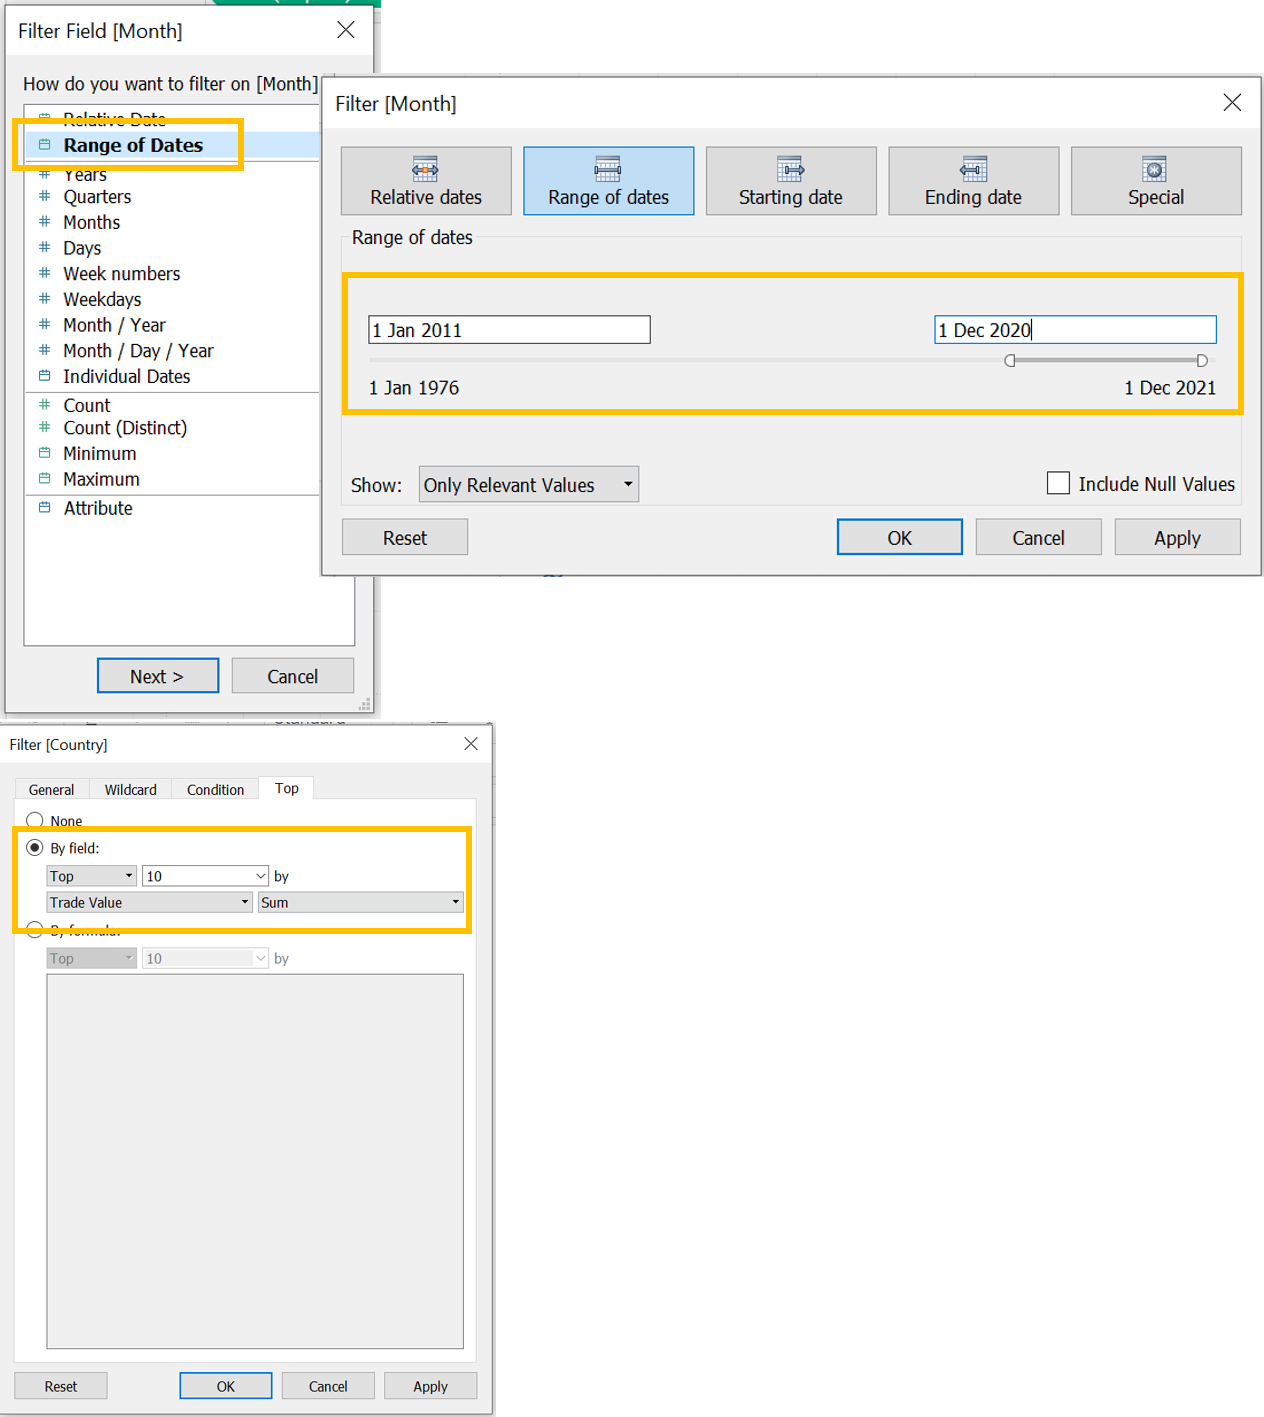Click the Ending date calendar icon
Viewport: 1264px width, 1417px height.
[973, 168]
